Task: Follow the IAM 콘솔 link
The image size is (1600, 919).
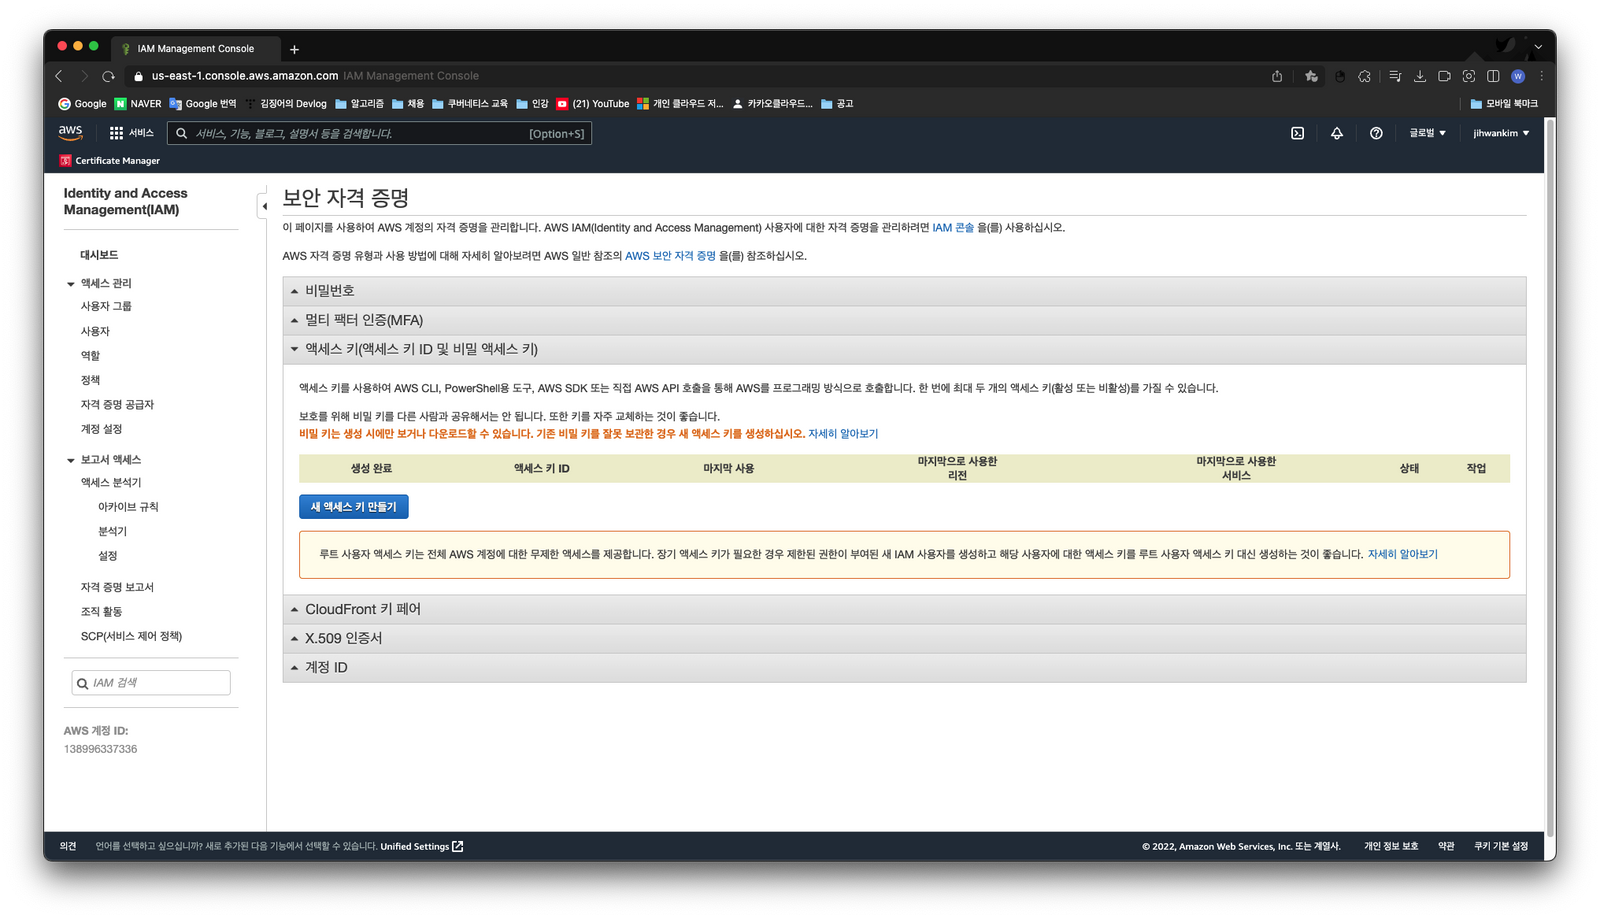Action: tap(953, 228)
